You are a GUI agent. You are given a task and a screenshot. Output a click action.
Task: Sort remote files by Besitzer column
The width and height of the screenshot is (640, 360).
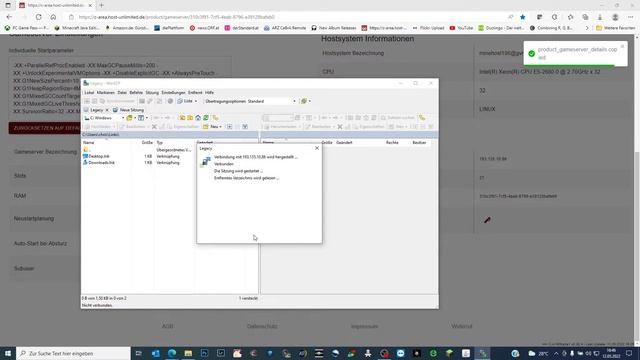419,143
